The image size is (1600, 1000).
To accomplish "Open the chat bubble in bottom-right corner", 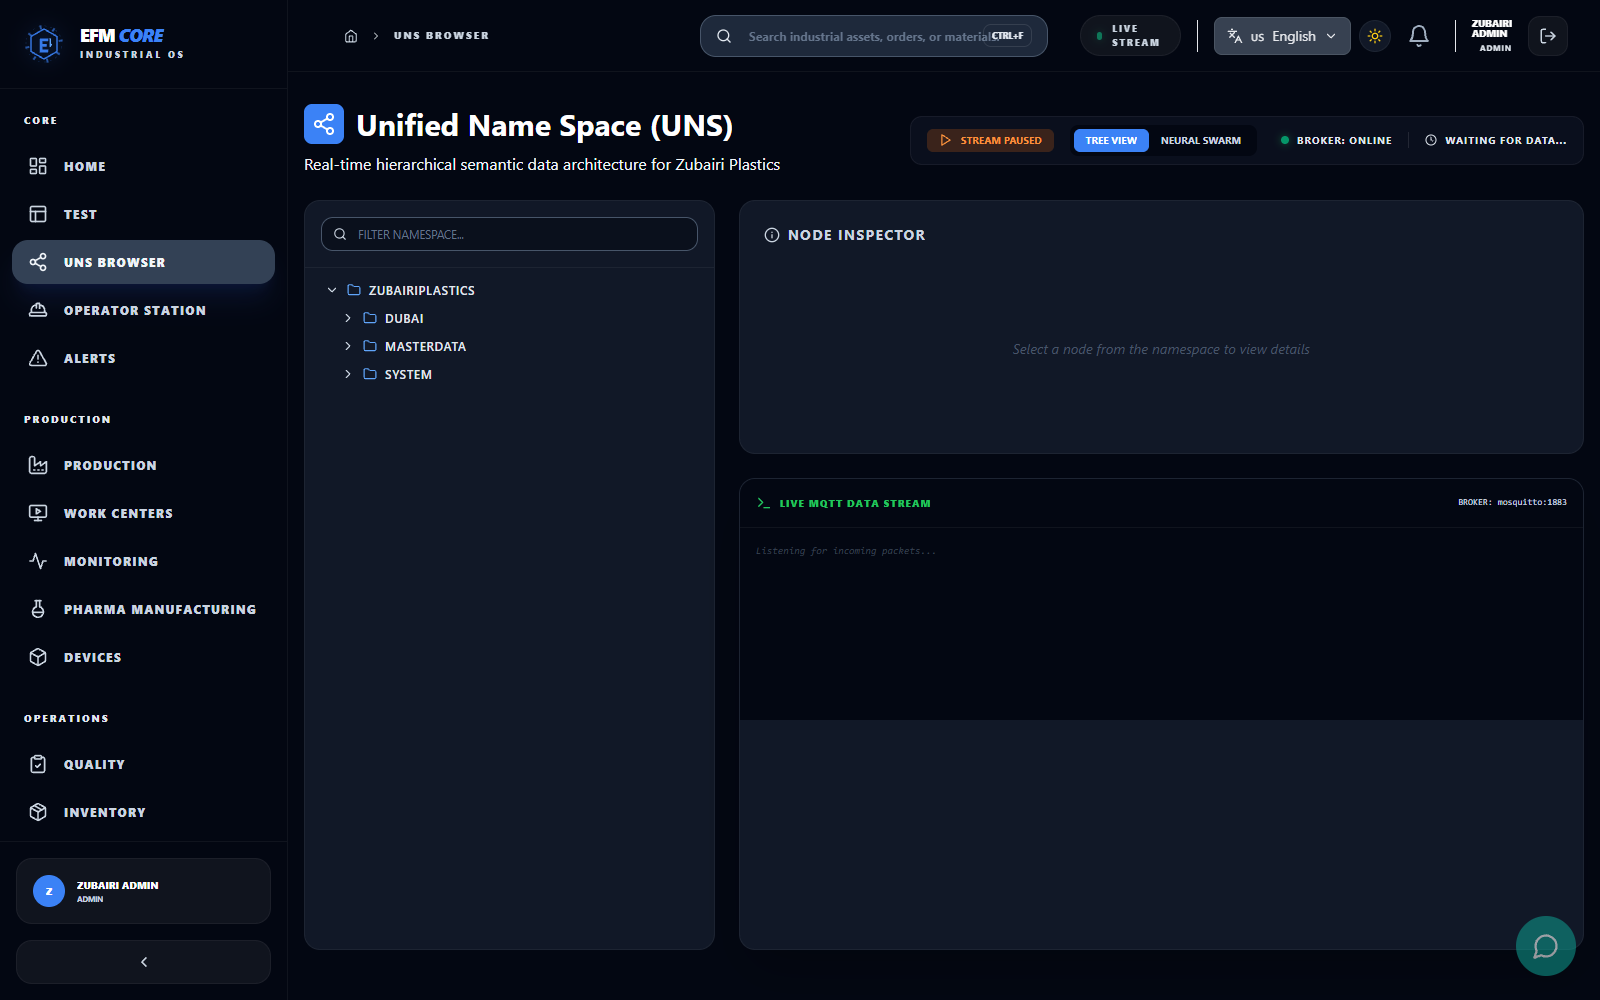I will 1545,946.
